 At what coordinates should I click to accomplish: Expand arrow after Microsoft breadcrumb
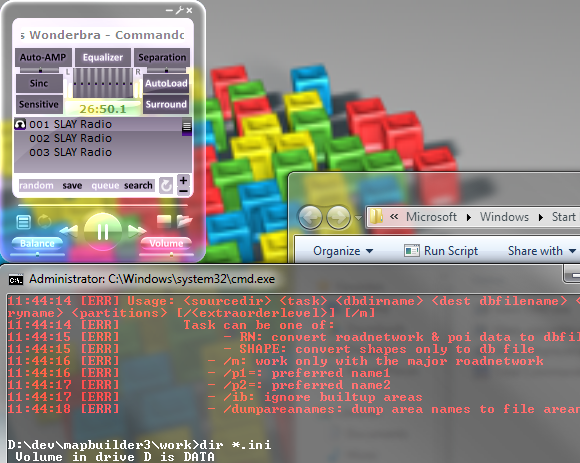click(x=469, y=217)
